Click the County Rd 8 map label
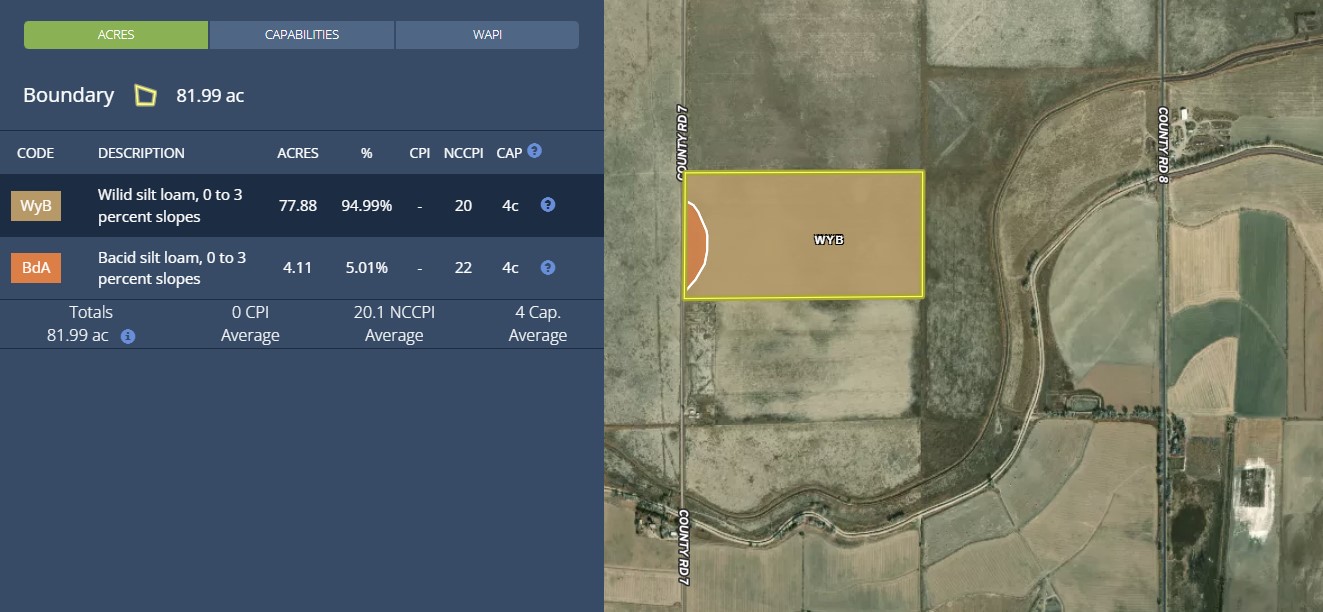 pos(1163,145)
